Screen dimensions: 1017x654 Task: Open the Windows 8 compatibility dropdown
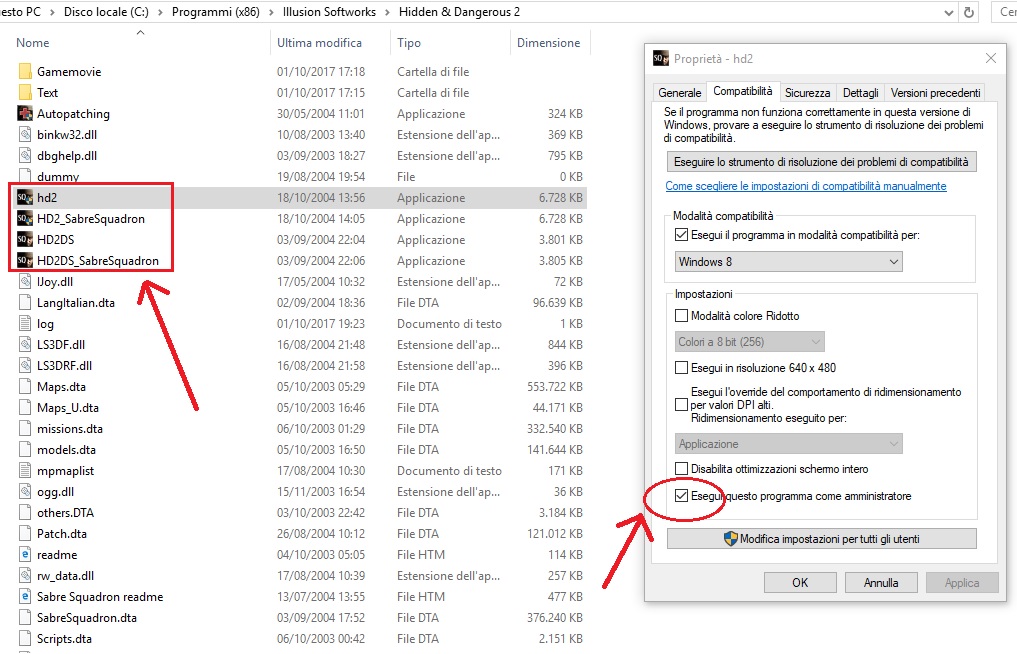point(788,262)
